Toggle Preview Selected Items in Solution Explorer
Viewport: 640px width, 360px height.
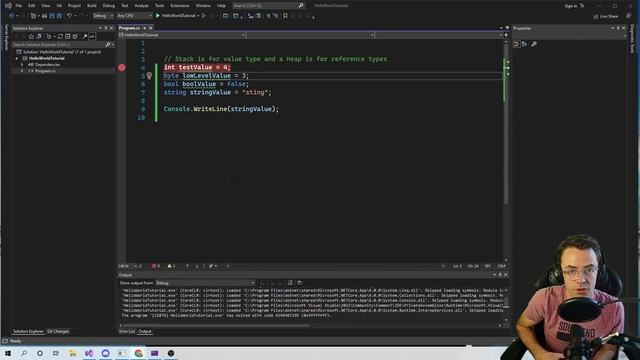coord(92,36)
